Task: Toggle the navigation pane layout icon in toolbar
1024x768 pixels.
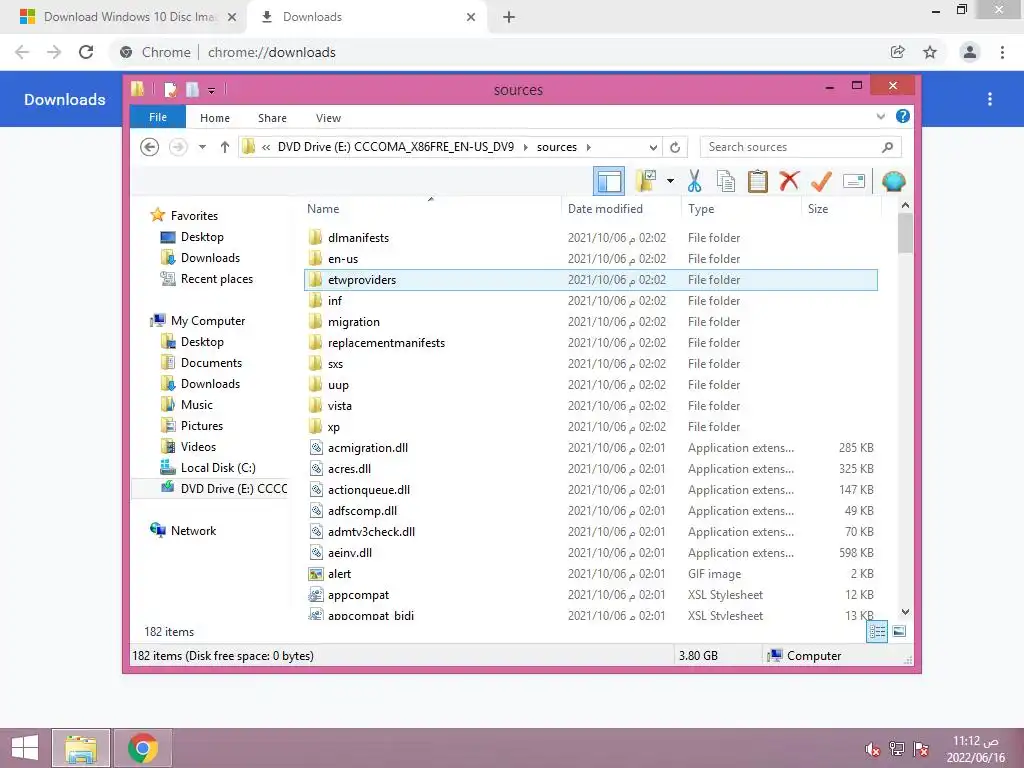Action: (609, 182)
